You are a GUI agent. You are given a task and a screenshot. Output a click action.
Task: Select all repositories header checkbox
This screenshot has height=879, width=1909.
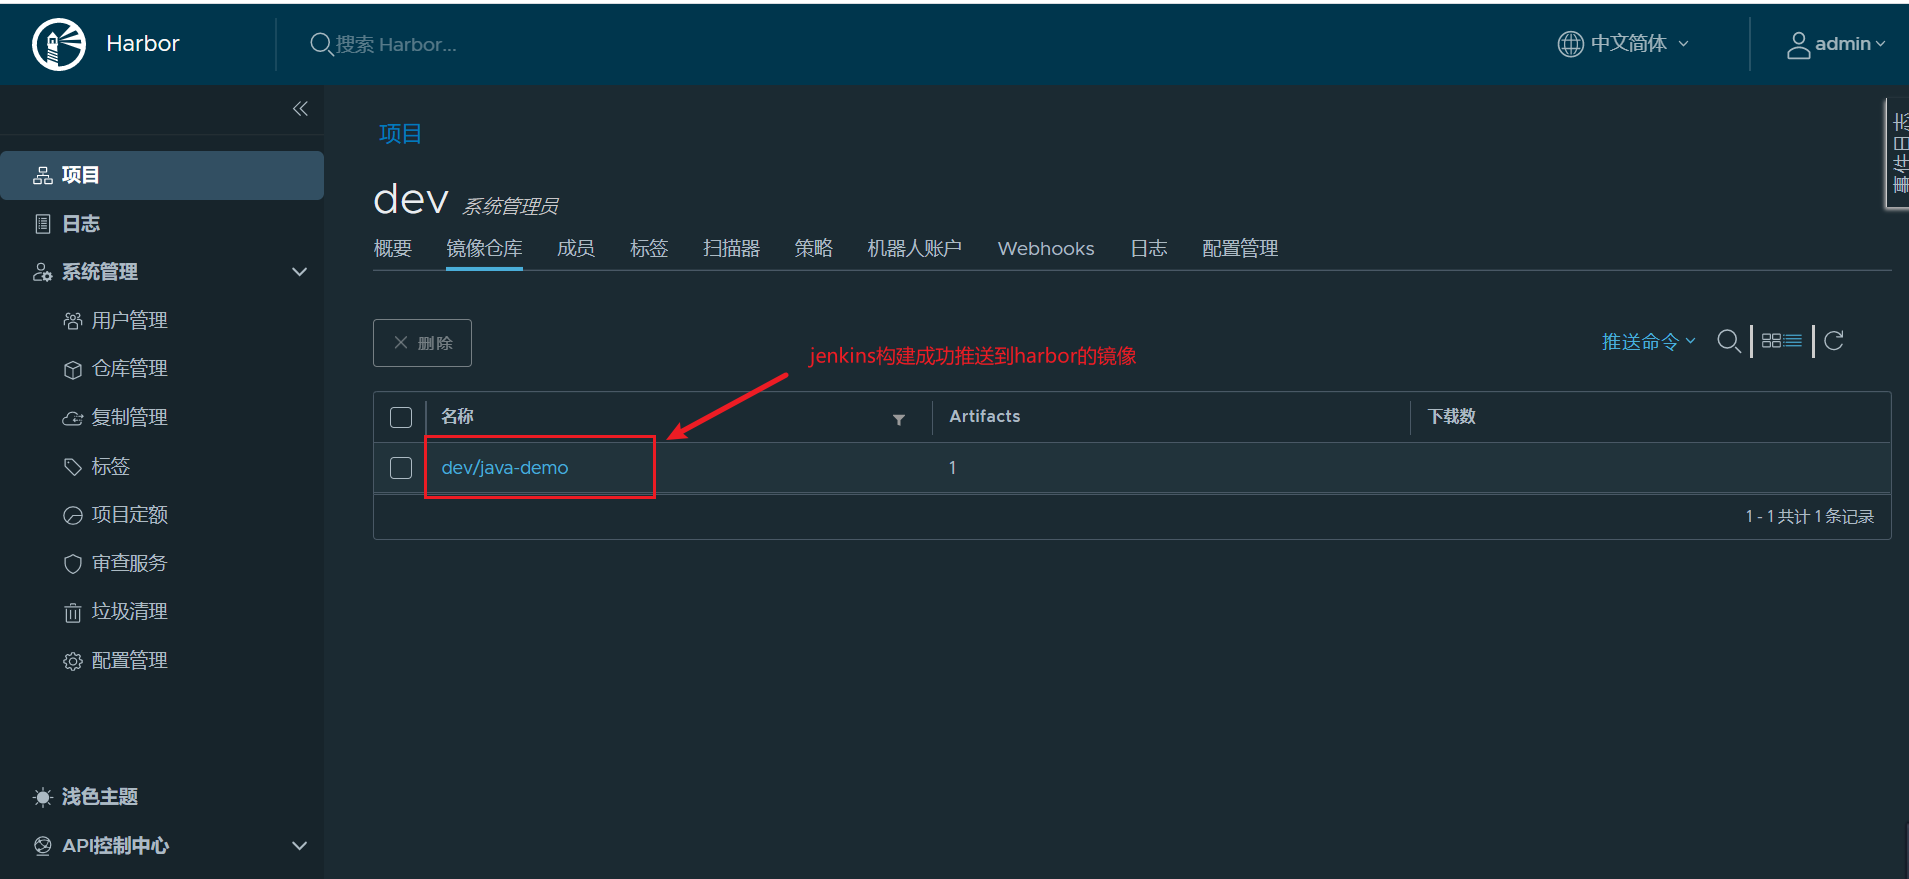tap(401, 417)
